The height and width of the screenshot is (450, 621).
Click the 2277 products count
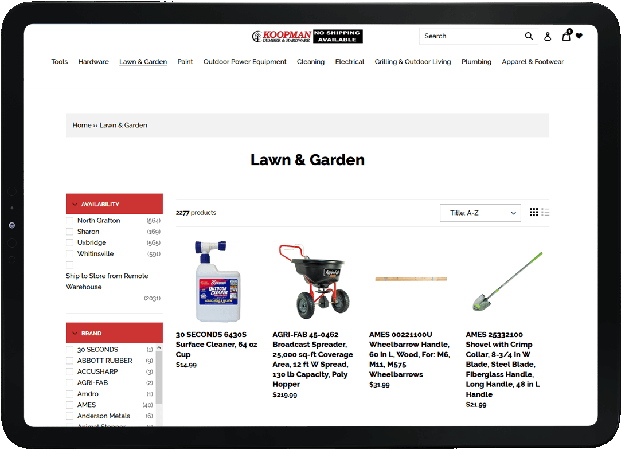[196, 213]
